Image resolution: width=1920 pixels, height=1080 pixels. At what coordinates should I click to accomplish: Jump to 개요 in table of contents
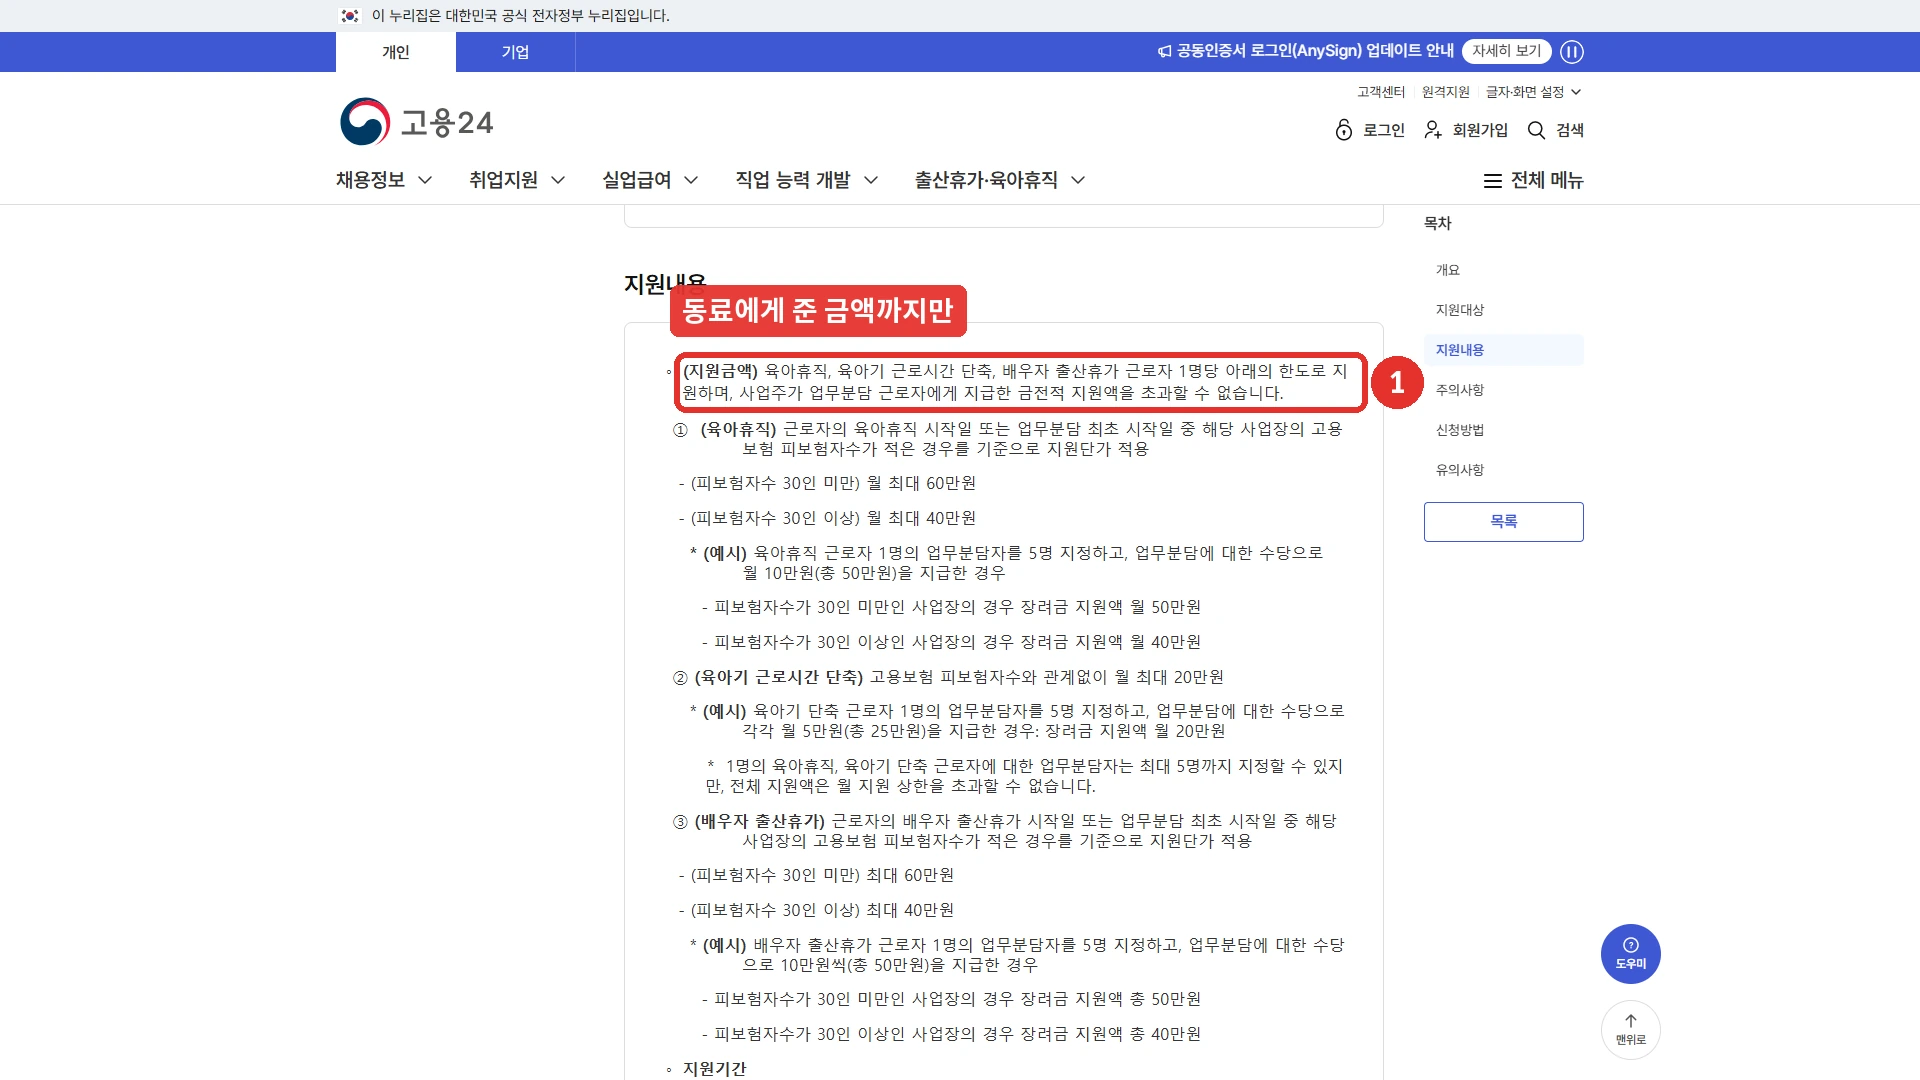1448,270
